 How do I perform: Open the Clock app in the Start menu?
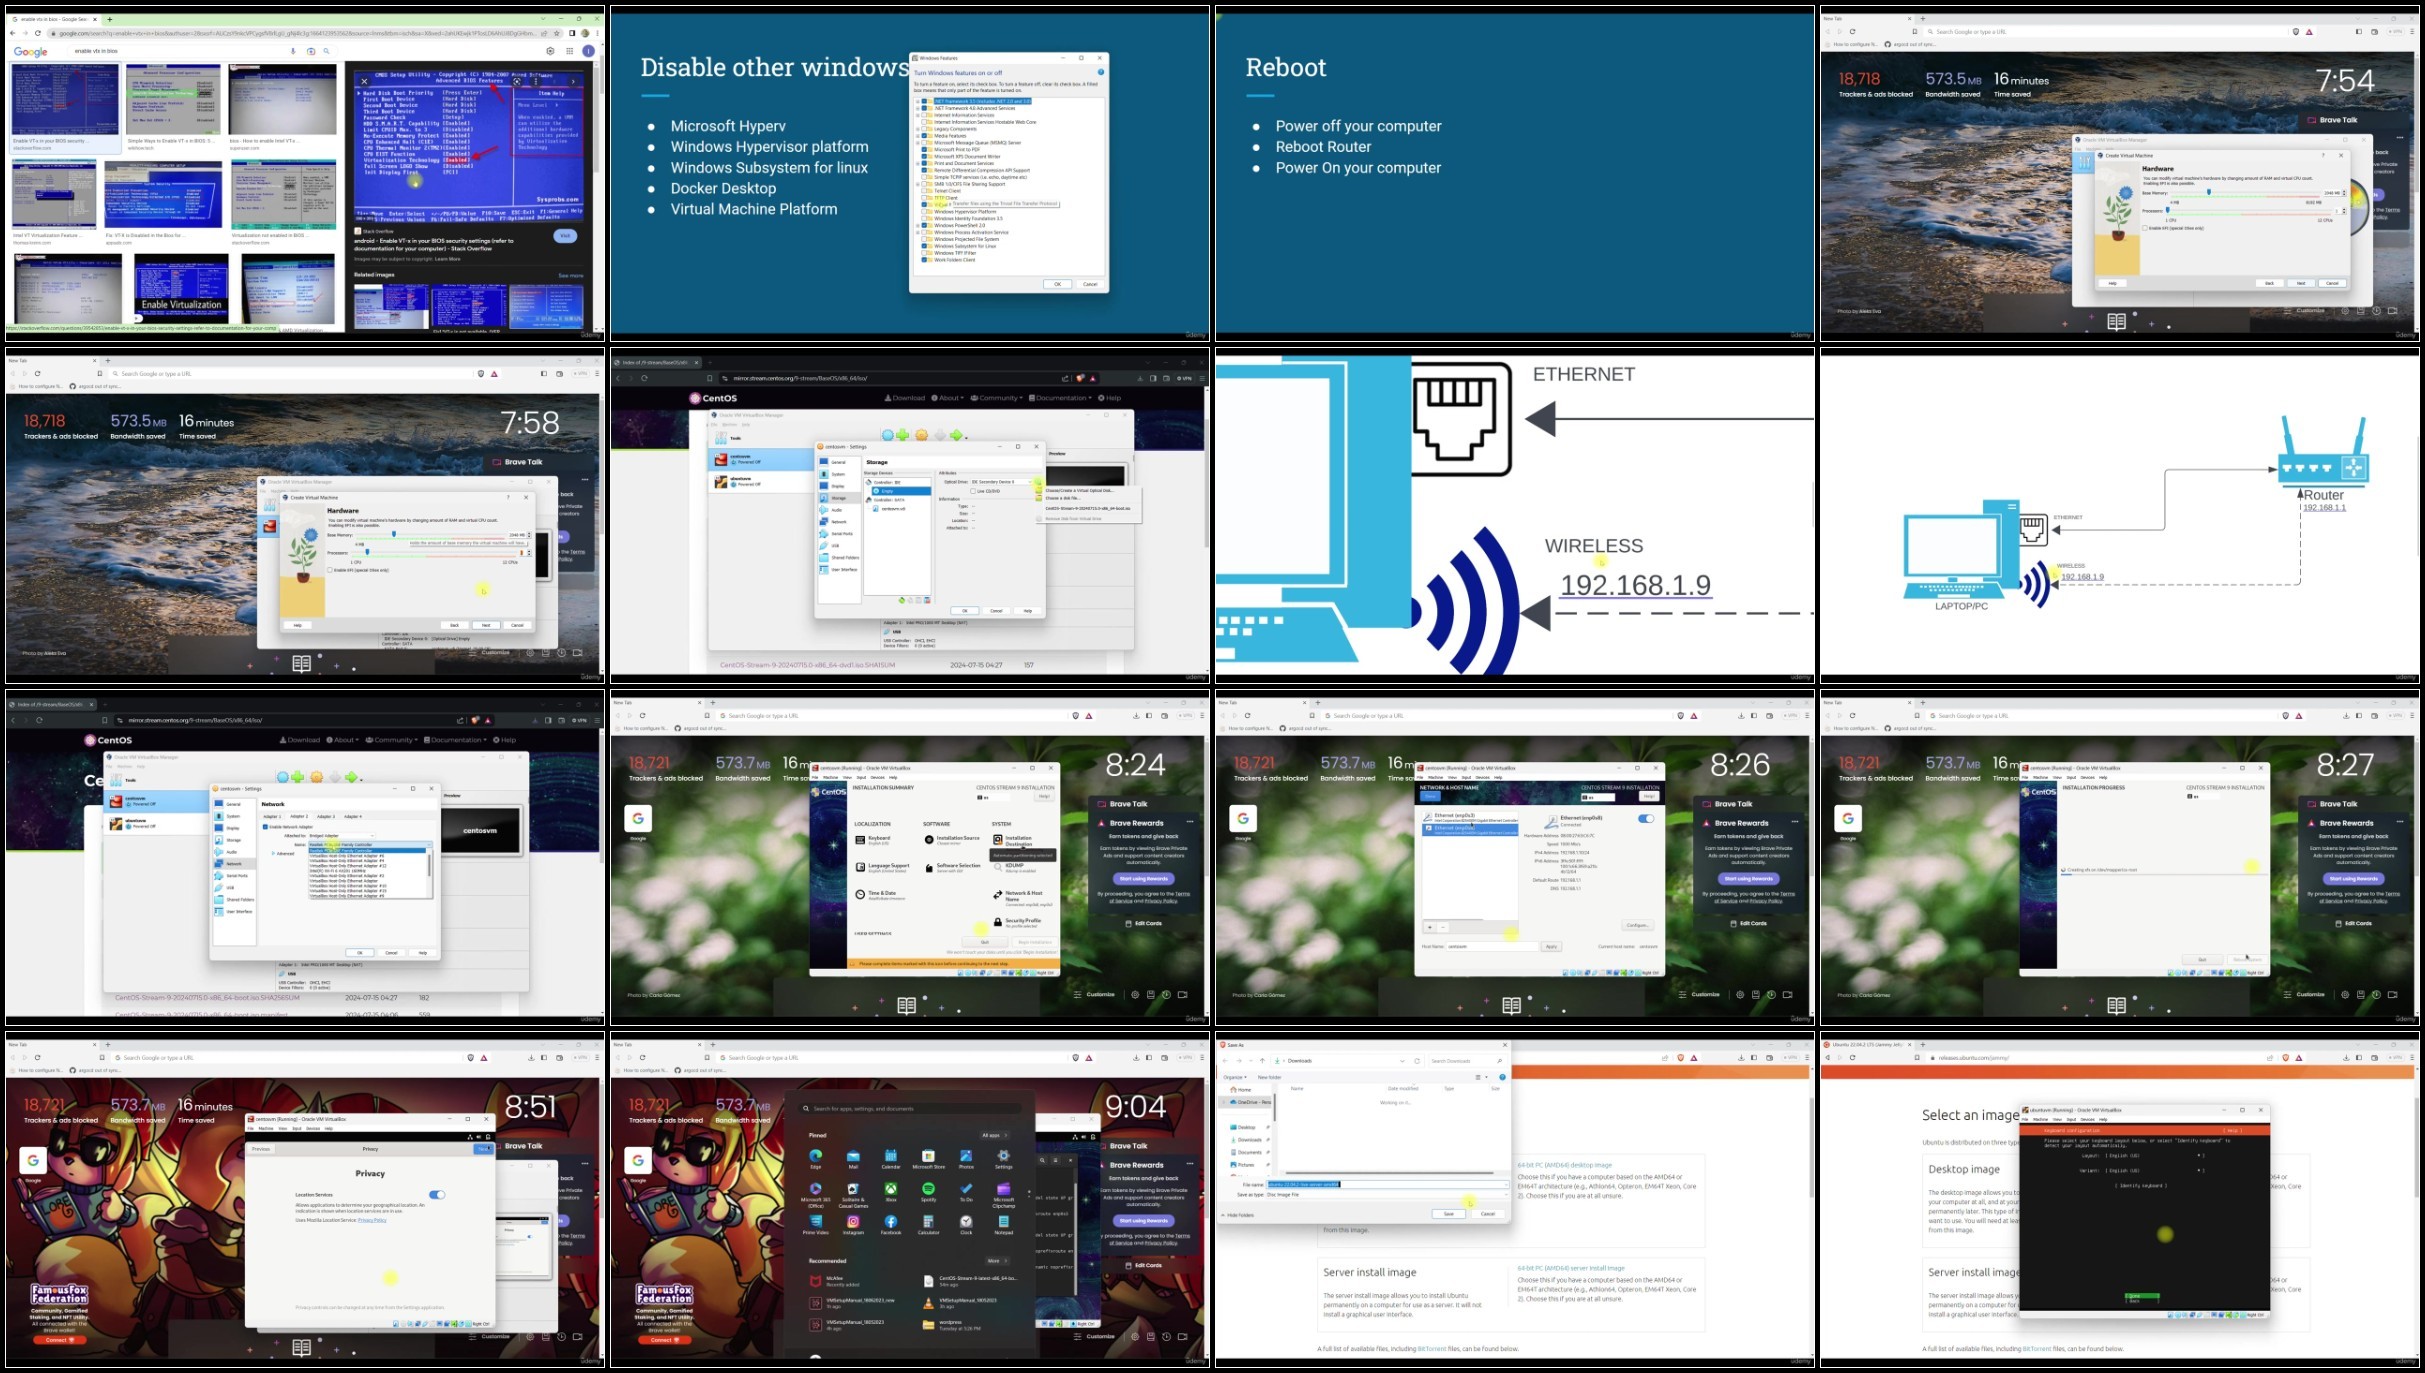(966, 1225)
